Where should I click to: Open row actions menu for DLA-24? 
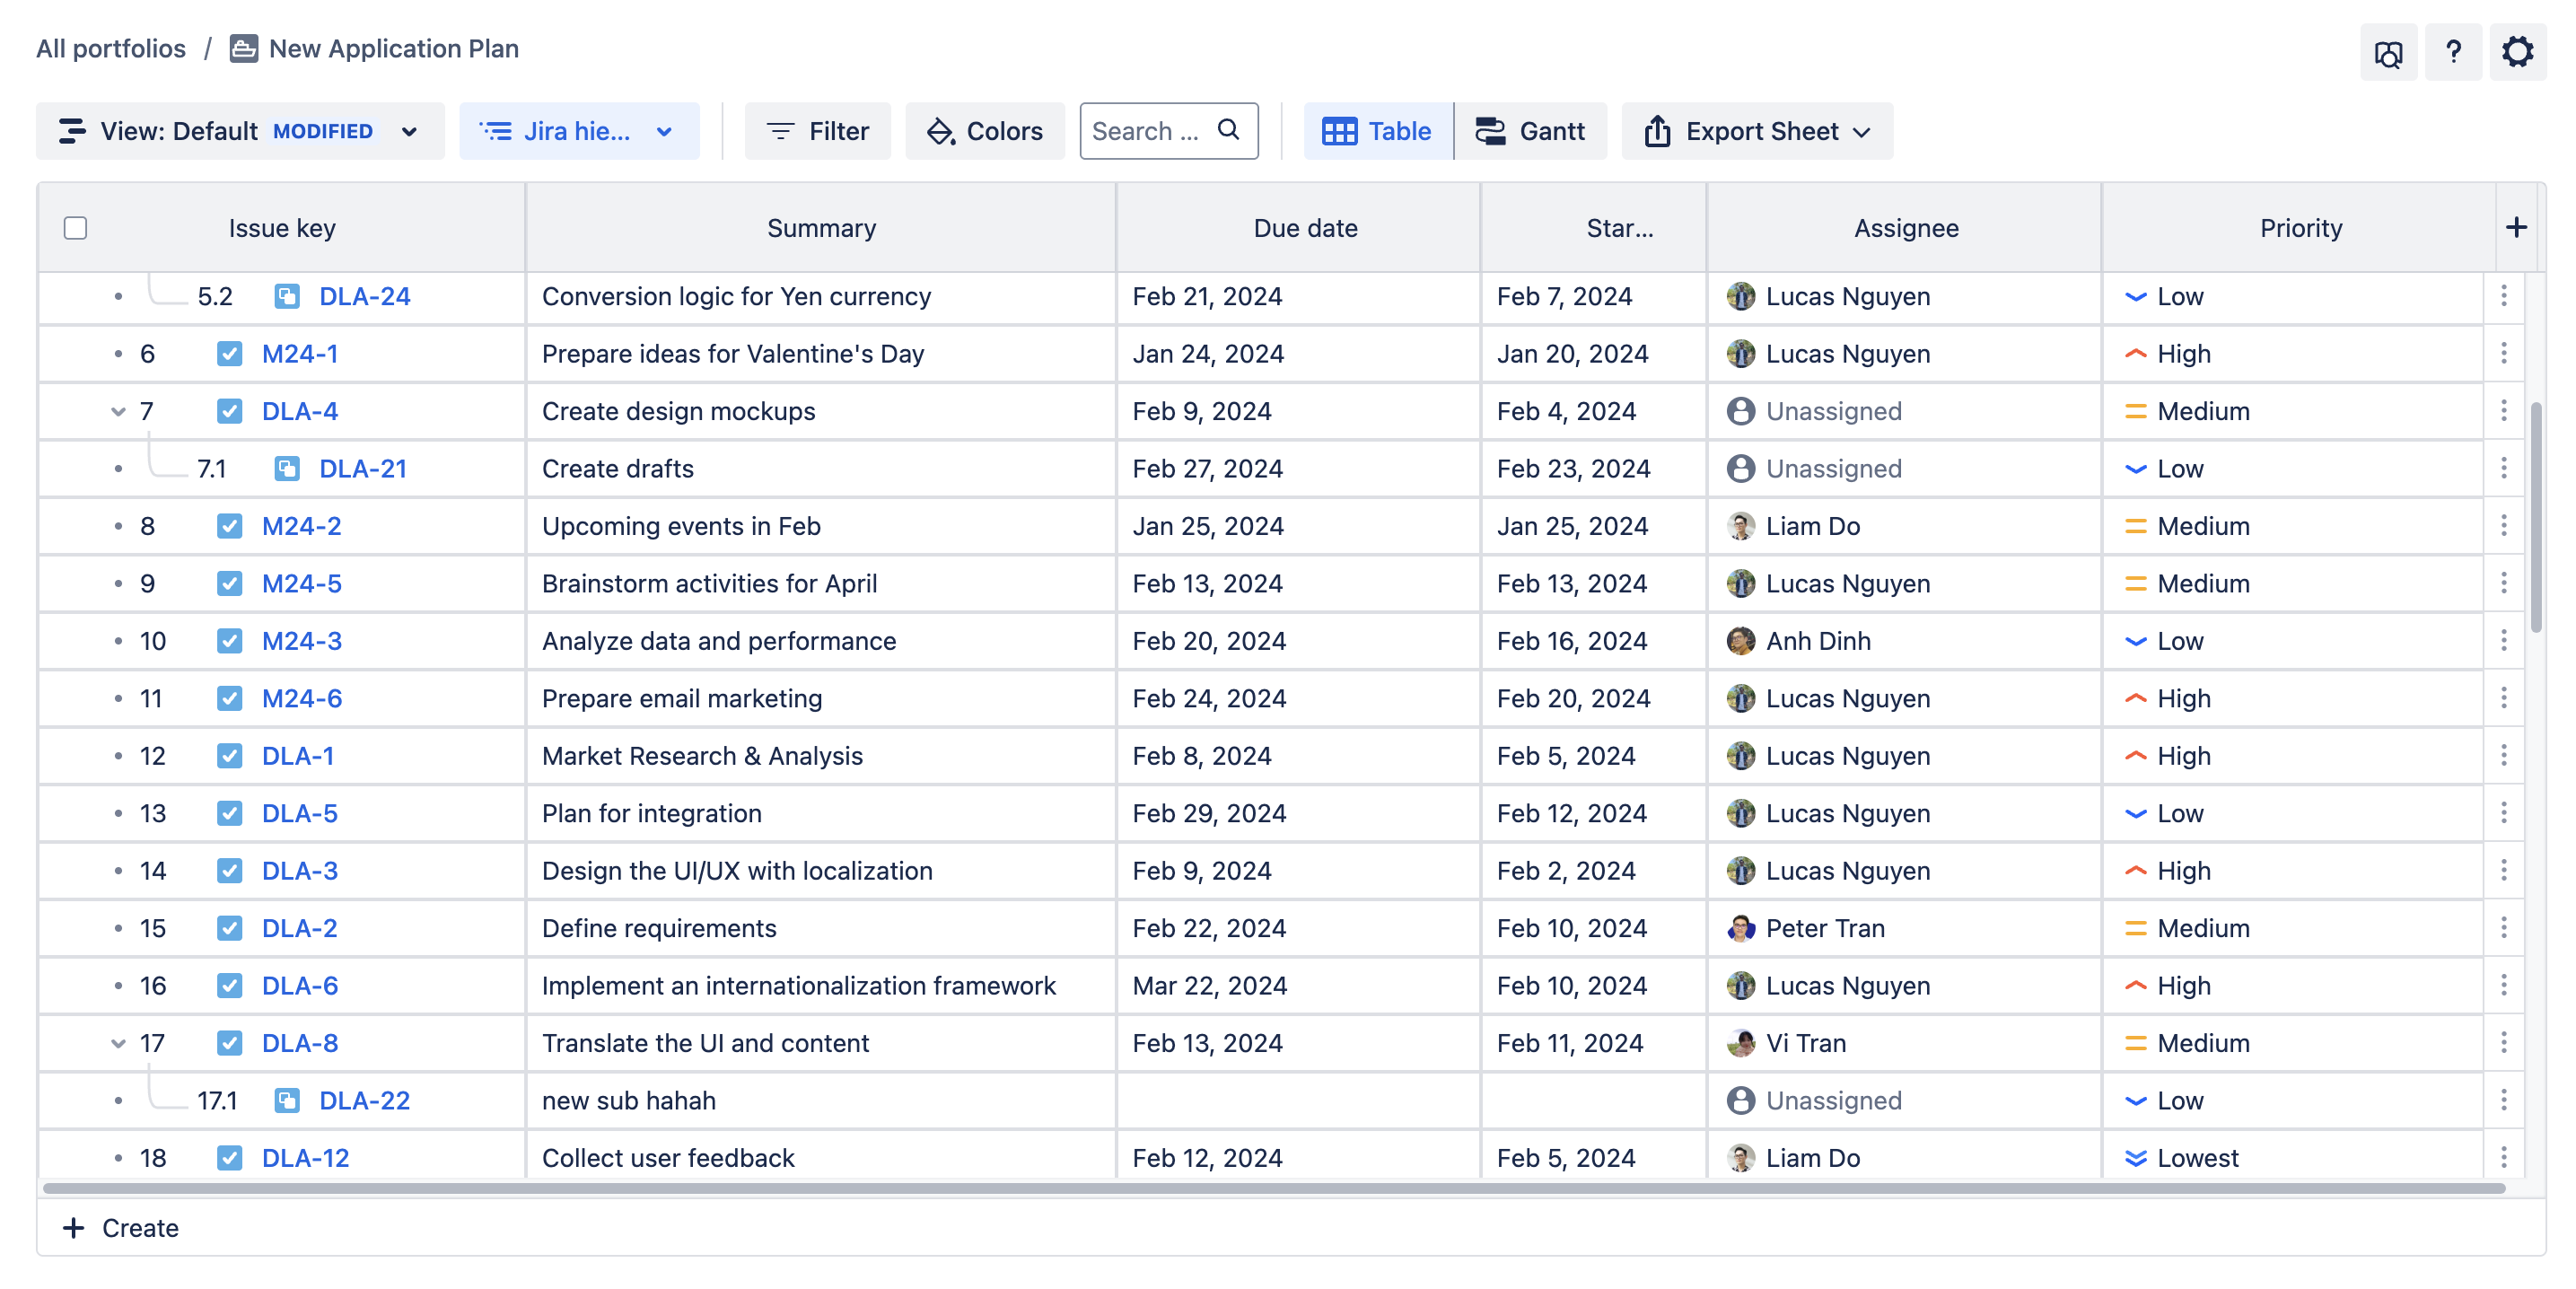click(x=2503, y=296)
